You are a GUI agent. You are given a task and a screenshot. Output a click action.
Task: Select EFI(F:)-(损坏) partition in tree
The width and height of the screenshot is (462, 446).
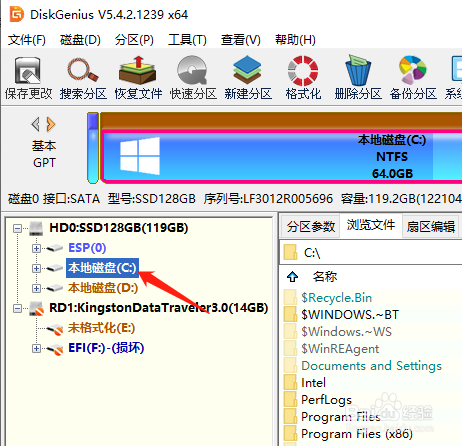(106, 348)
